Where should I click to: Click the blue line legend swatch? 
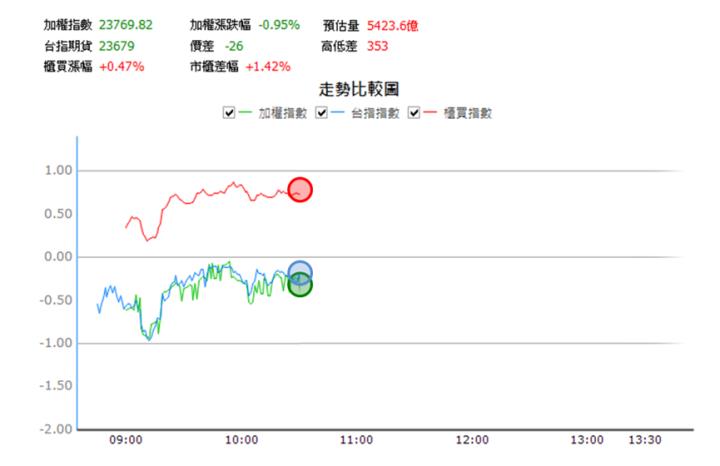pyautogui.click(x=337, y=113)
